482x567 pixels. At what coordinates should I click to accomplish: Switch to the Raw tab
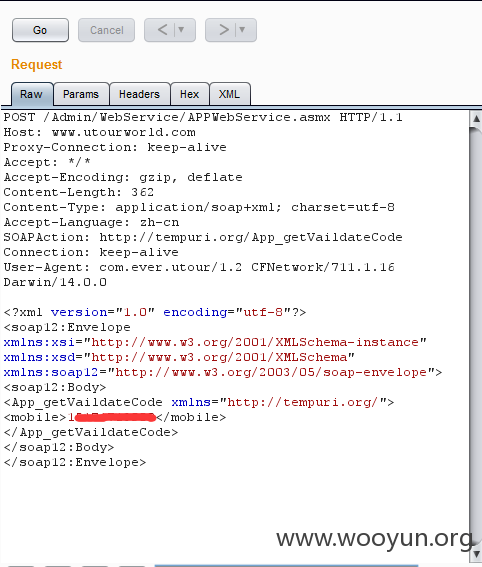point(32,94)
